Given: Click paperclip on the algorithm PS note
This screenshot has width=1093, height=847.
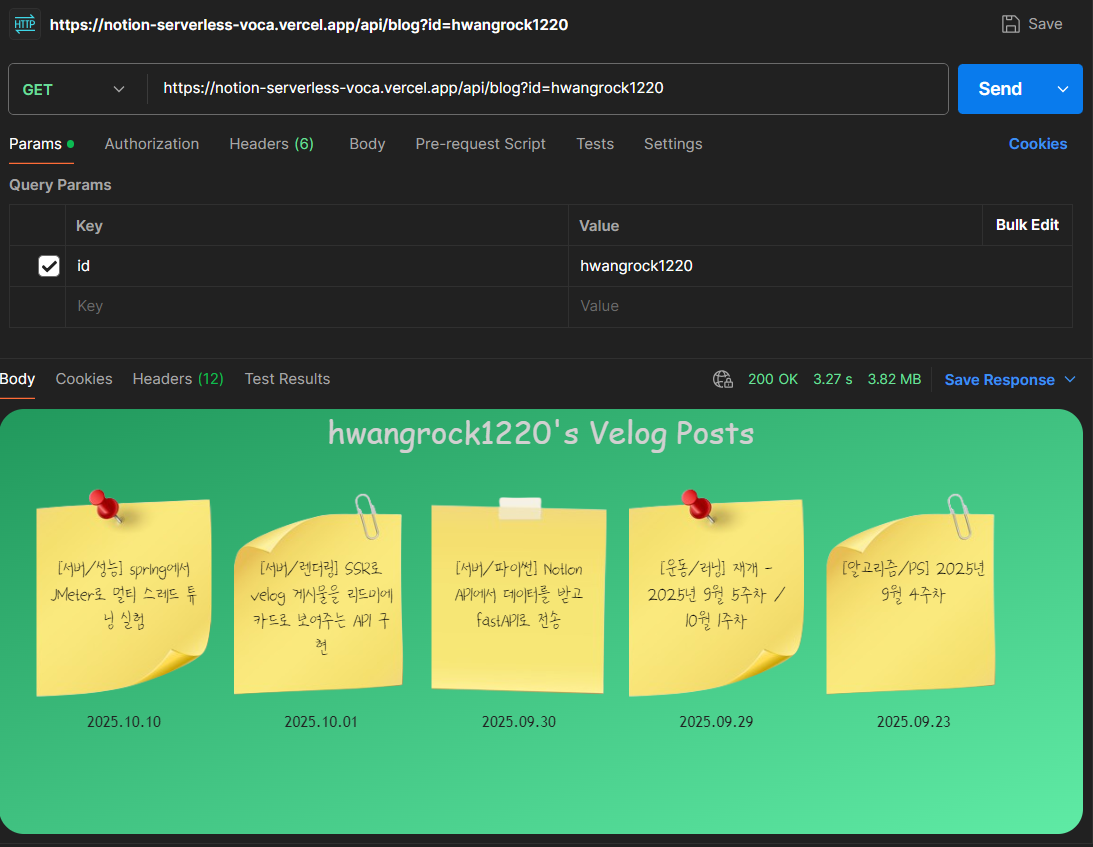Looking at the screenshot, I should [x=960, y=517].
